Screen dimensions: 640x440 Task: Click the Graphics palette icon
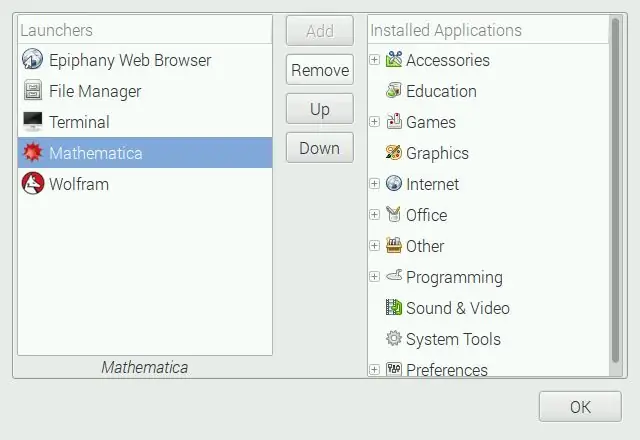(x=393, y=153)
